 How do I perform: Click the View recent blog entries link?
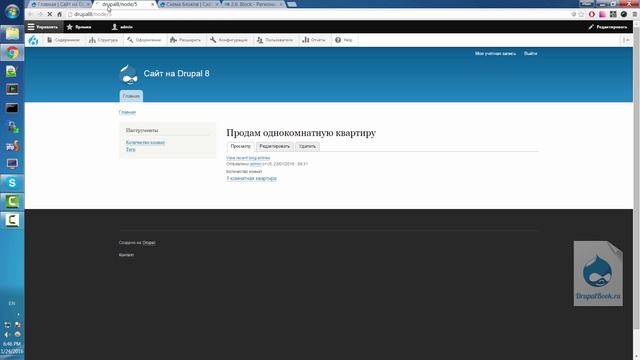click(248, 158)
